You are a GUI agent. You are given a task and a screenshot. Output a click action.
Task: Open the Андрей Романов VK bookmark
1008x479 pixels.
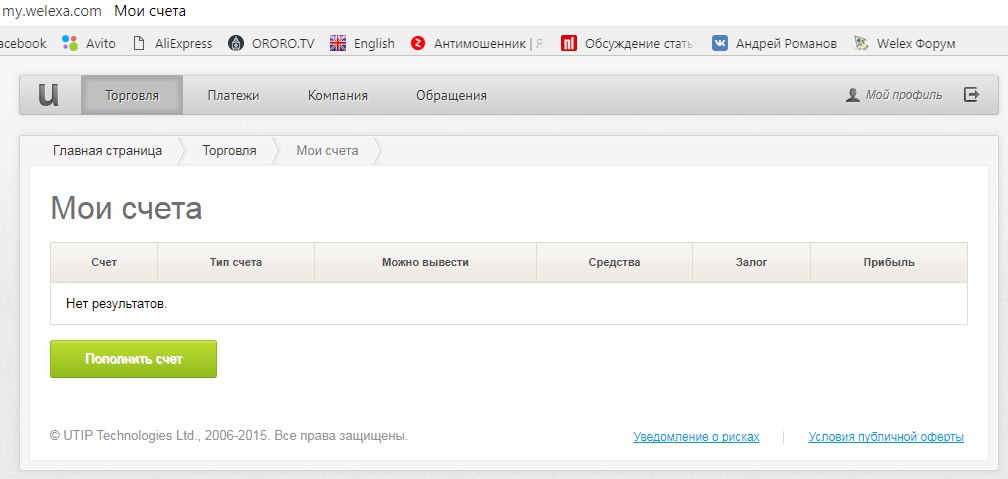click(775, 43)
